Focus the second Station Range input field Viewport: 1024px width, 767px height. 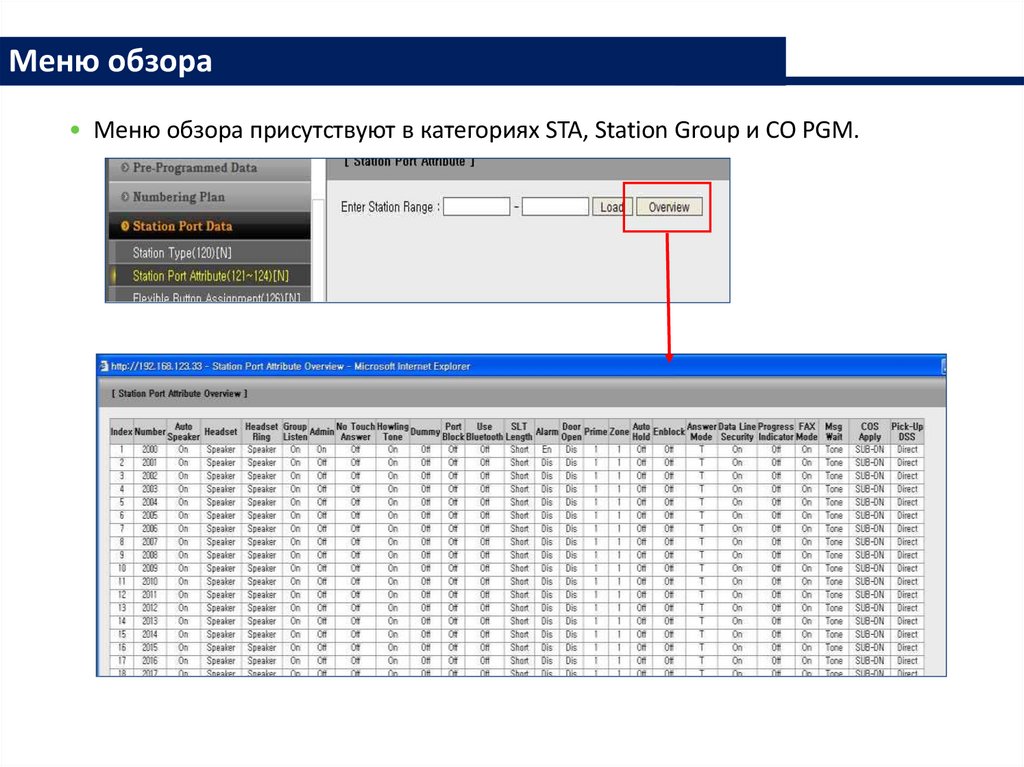[555, 207]
